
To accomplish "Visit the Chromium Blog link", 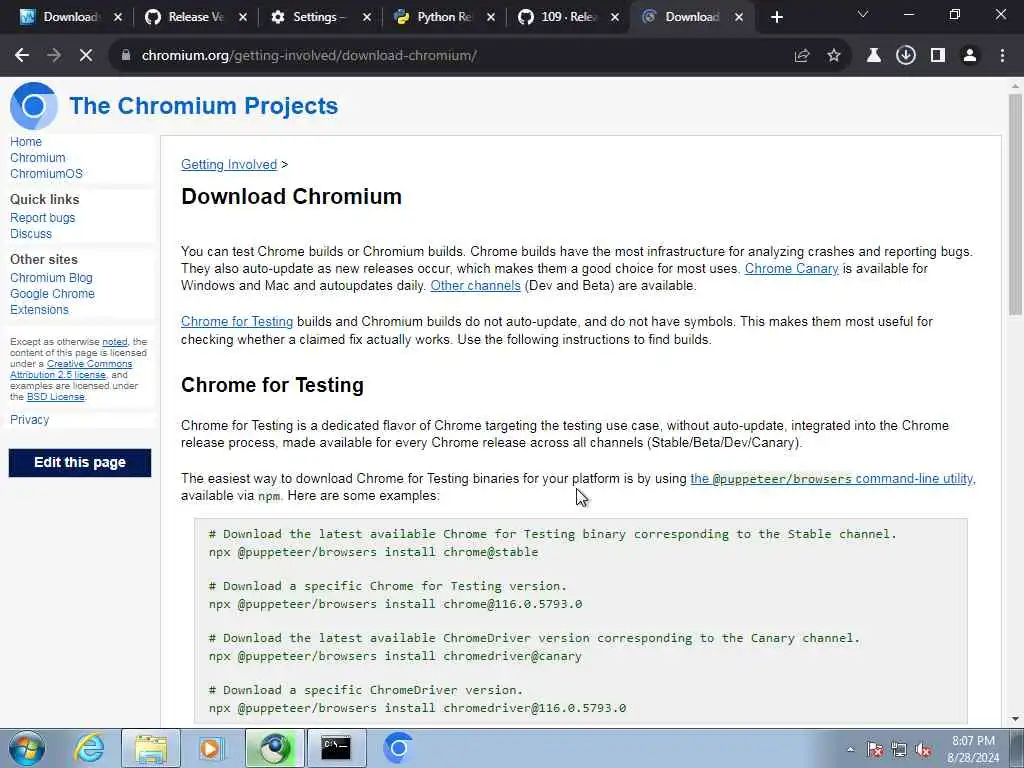I will [51, 278].
